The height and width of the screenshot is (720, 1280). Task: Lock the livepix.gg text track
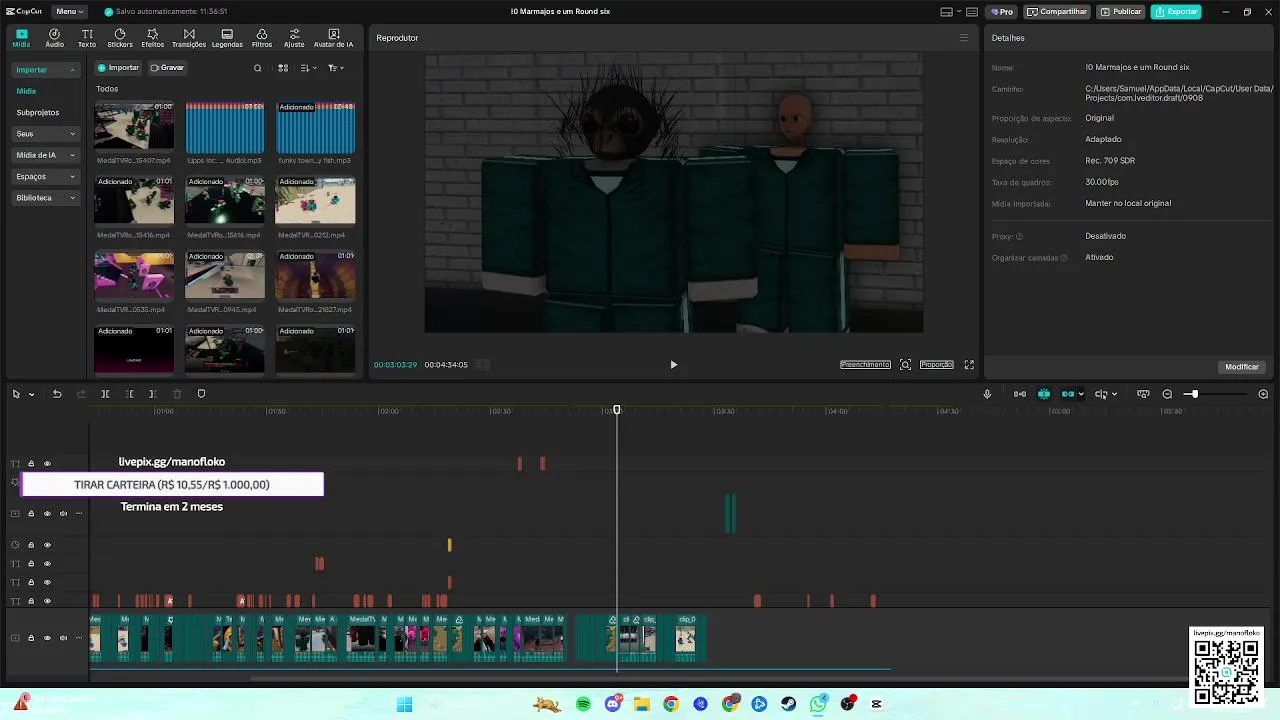point(31,464)
